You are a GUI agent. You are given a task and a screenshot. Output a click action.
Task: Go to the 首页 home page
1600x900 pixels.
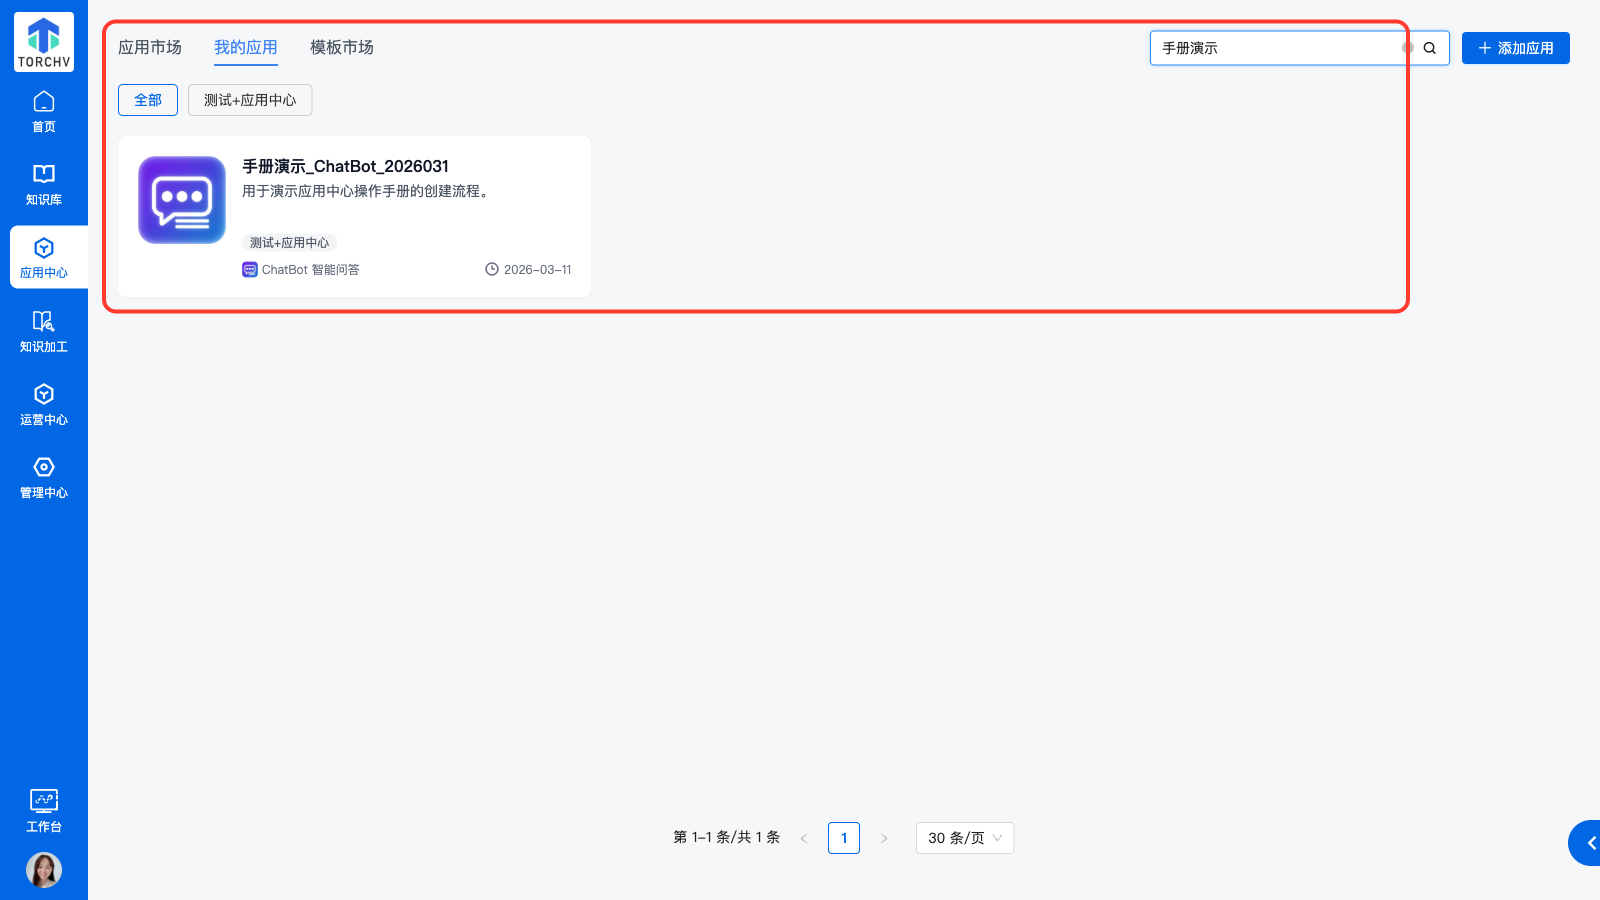click(x=44, y=111)
